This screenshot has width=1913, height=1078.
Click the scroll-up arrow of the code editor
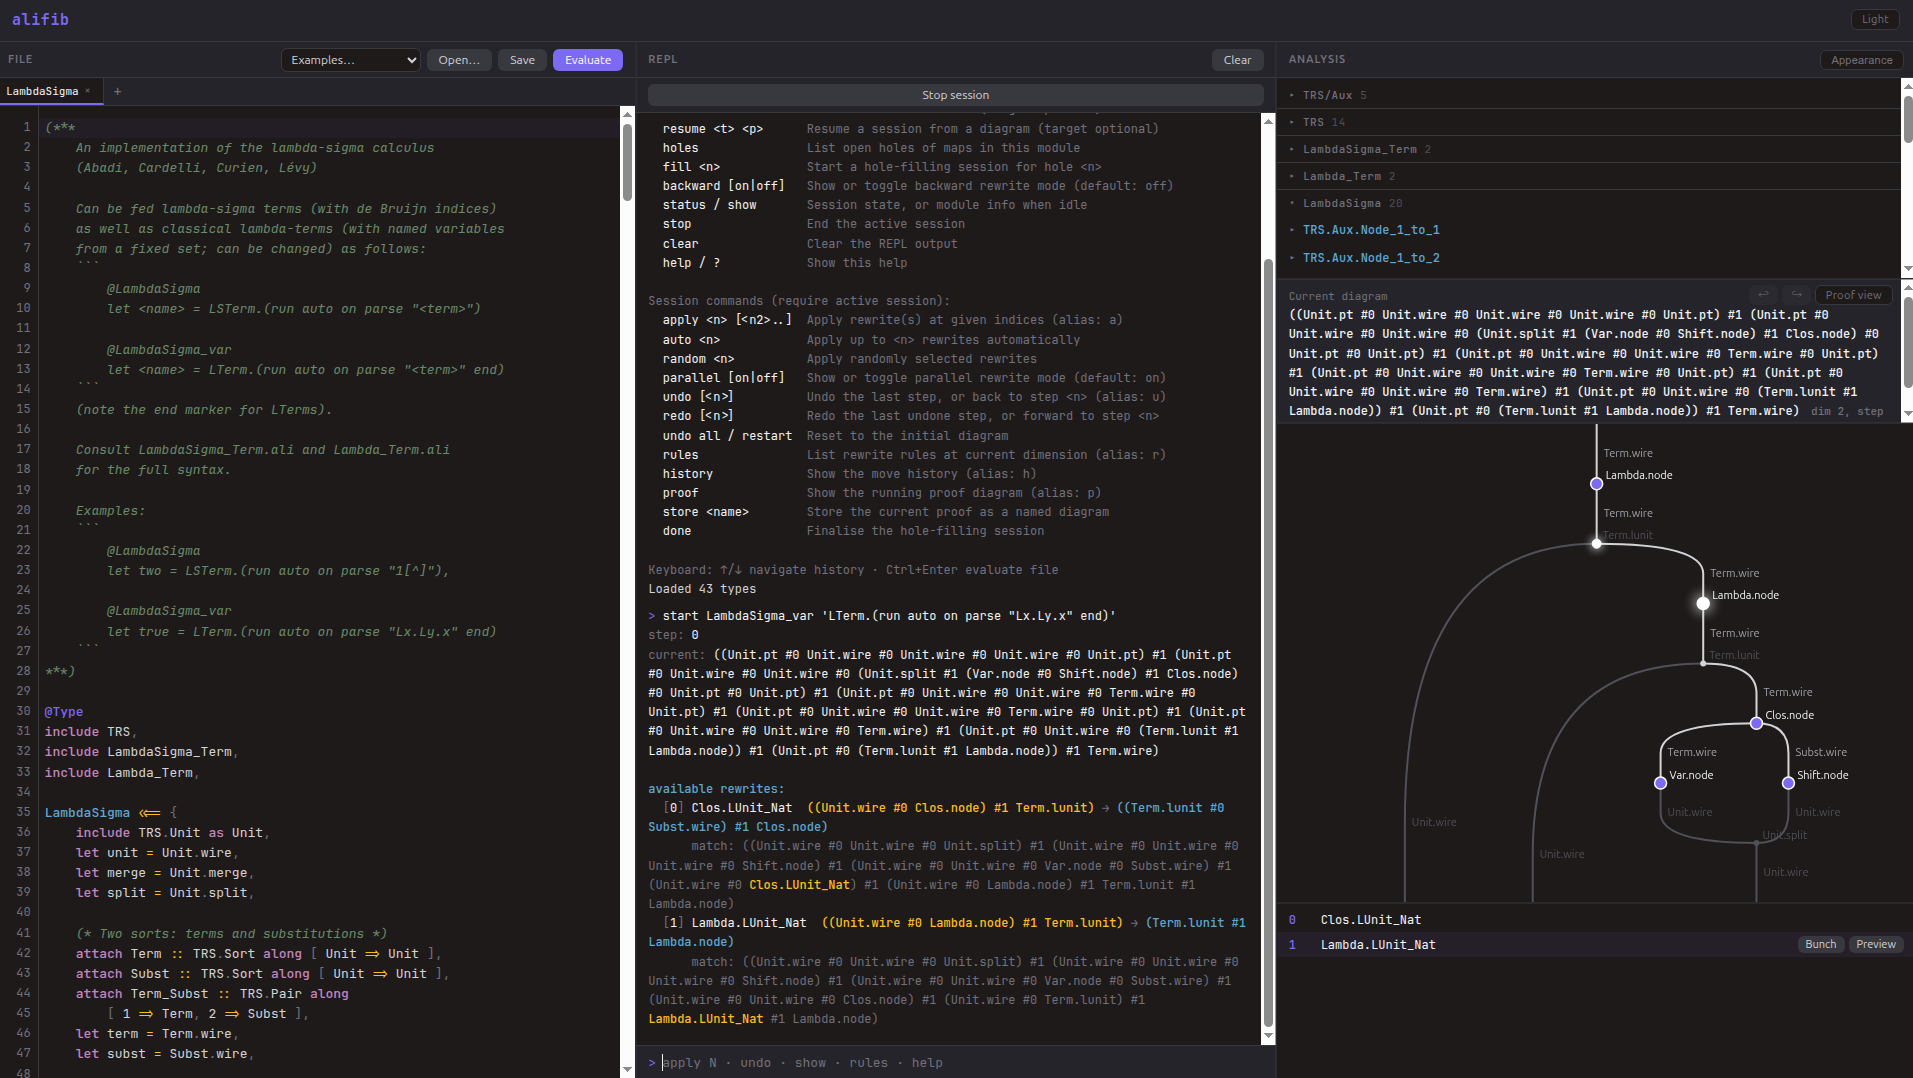627,115
